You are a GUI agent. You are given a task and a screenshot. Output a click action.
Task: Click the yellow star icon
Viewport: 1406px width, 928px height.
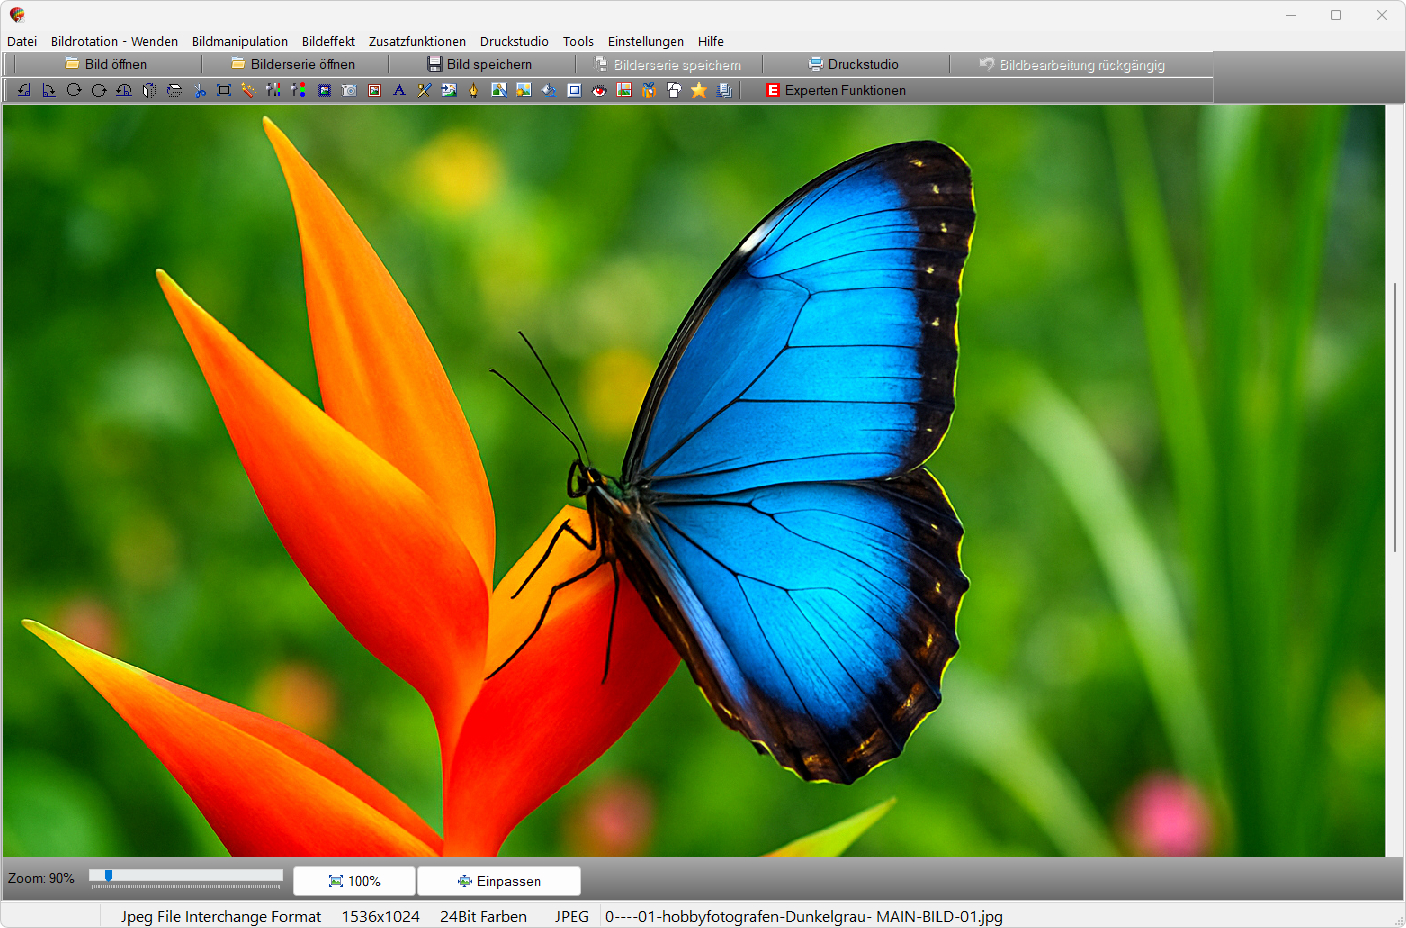pyautogui.click(x=699, y=90)
